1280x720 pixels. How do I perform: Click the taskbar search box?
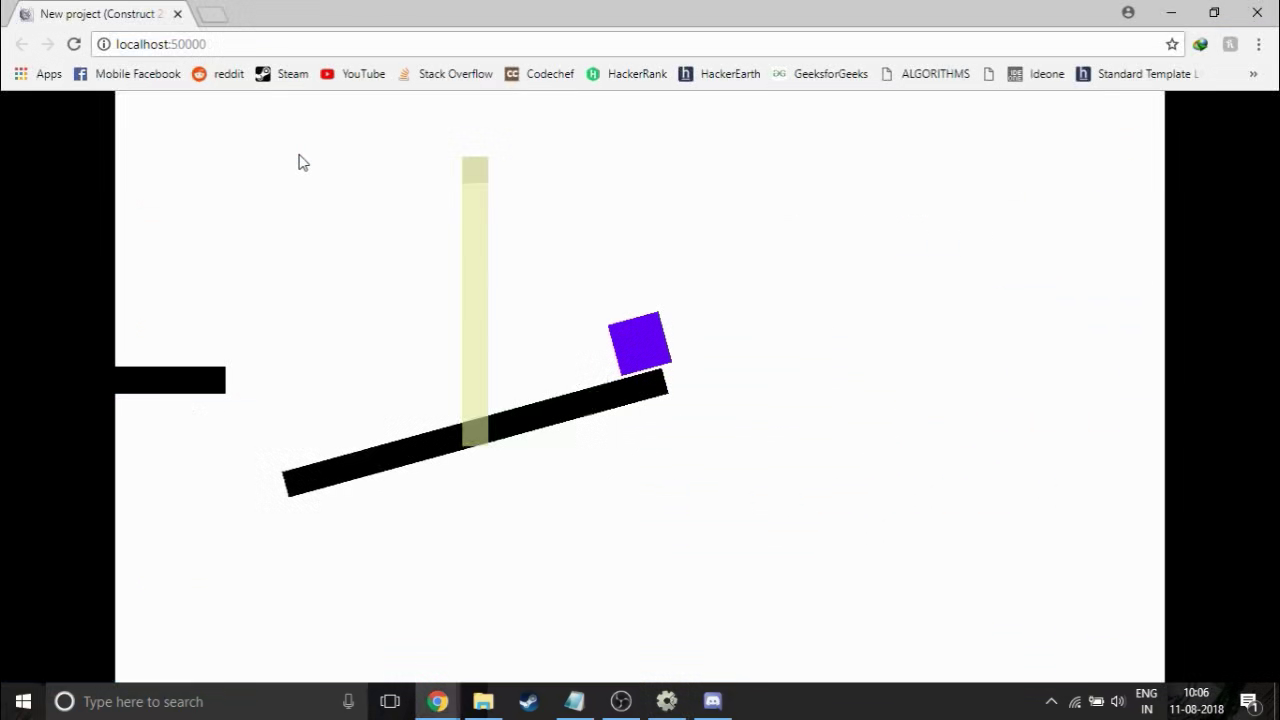(x=207, y=701)
